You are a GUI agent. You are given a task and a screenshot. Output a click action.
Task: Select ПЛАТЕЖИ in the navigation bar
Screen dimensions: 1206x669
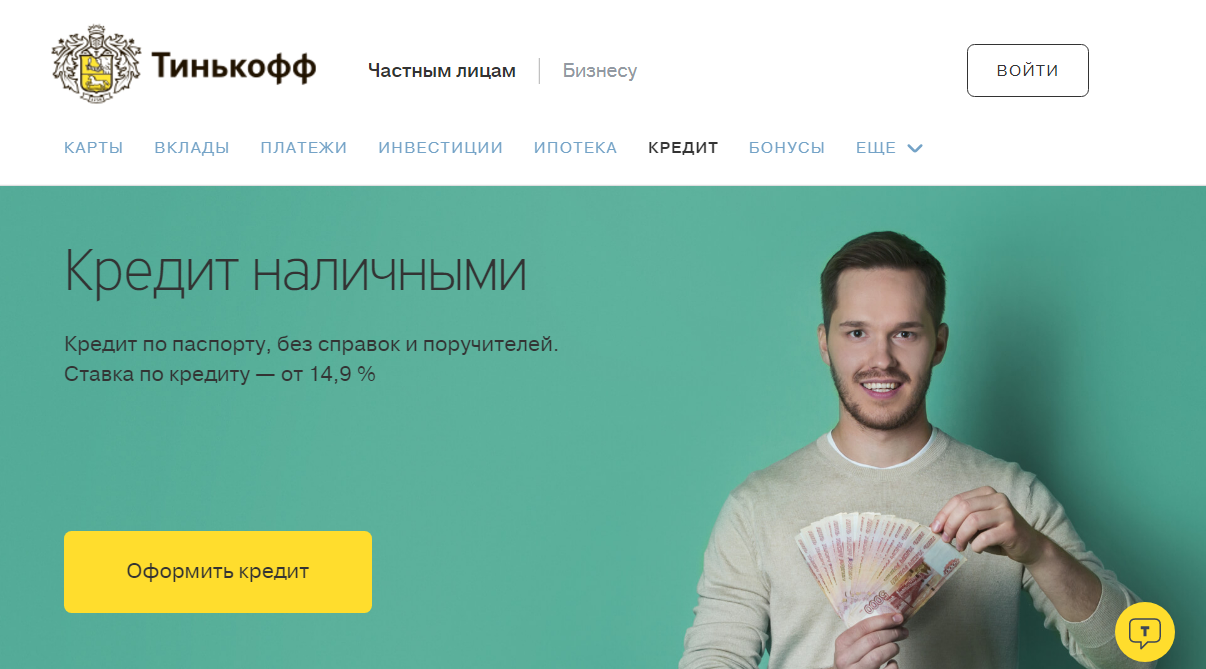(x=304, y=148)
